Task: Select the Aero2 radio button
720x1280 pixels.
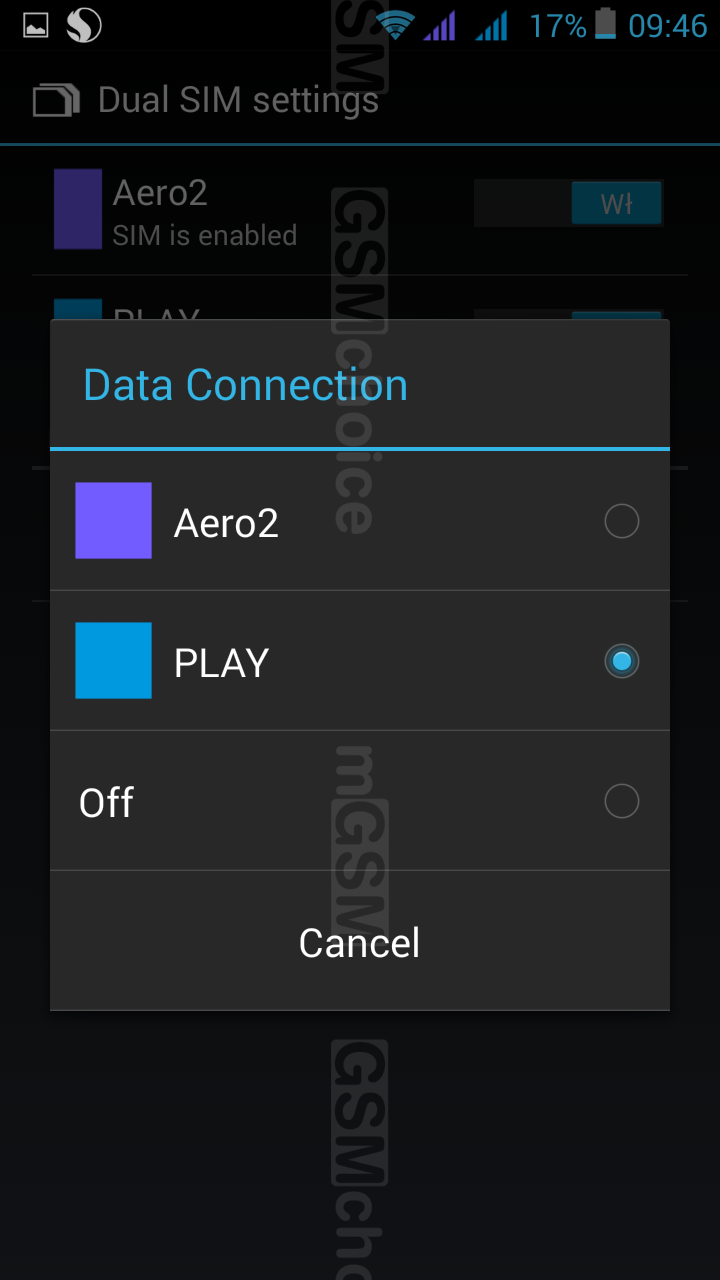Action: point(621,521)
